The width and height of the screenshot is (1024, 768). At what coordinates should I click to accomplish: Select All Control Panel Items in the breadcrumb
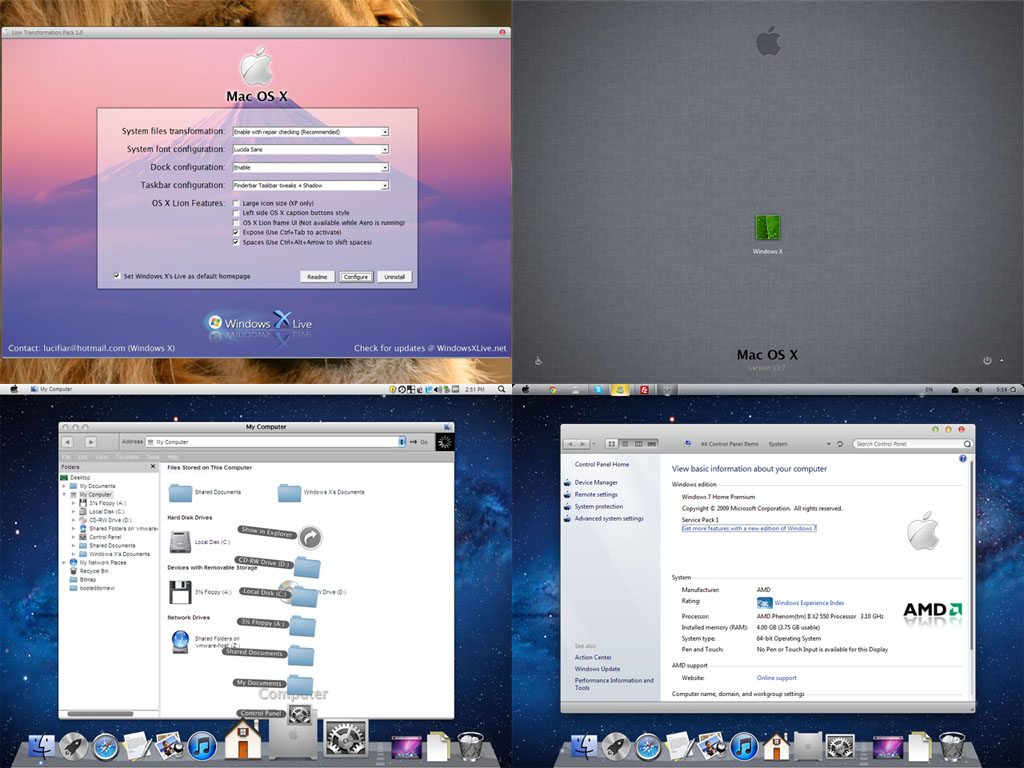pyautogui.click(x=730, y=444)
